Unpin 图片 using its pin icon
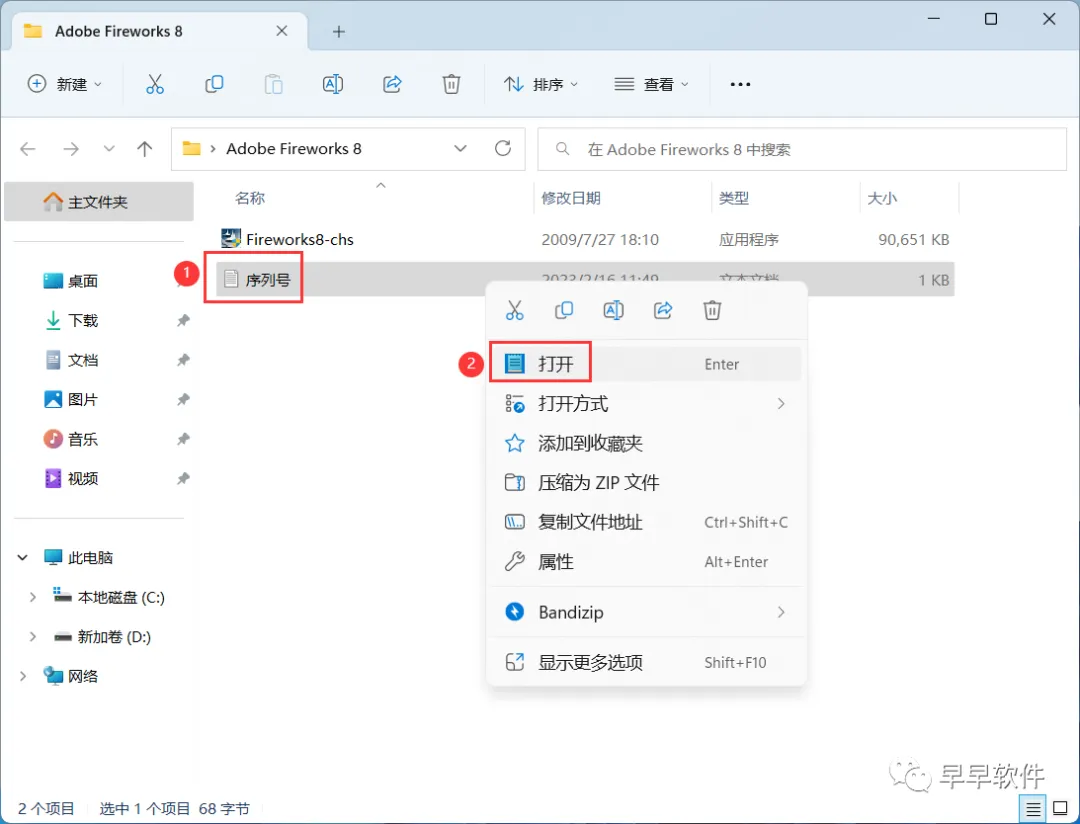Image resolution: width=1080 pixels, height=824 pixels. click(x=183, y=400)
